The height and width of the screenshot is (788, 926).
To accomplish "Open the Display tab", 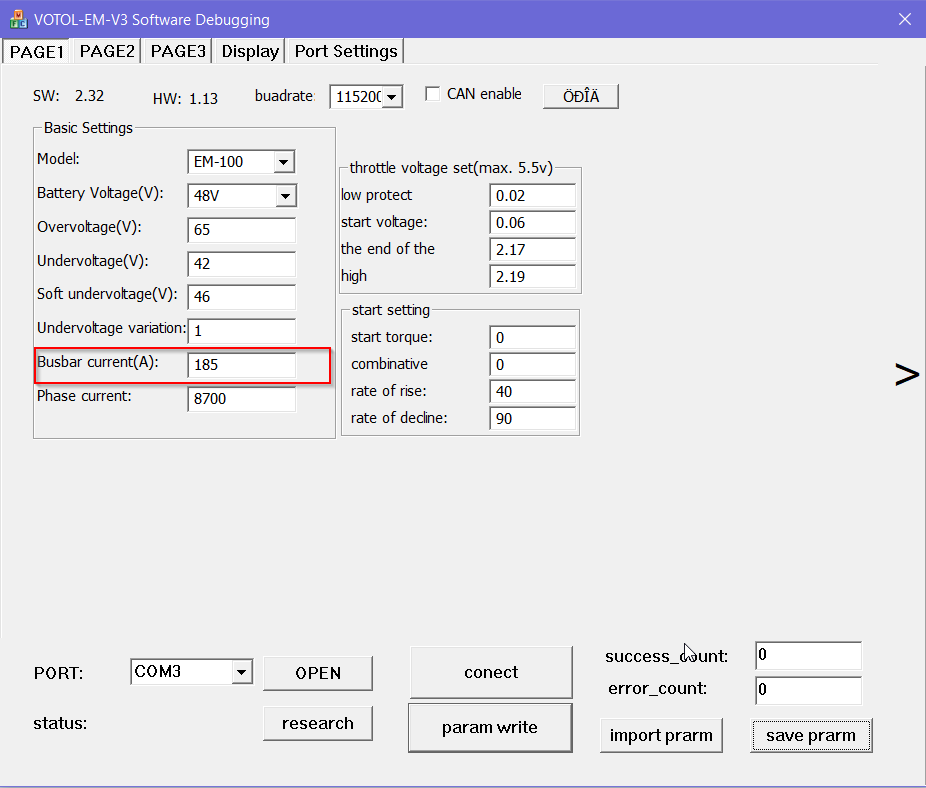I will tap(250, 51).
